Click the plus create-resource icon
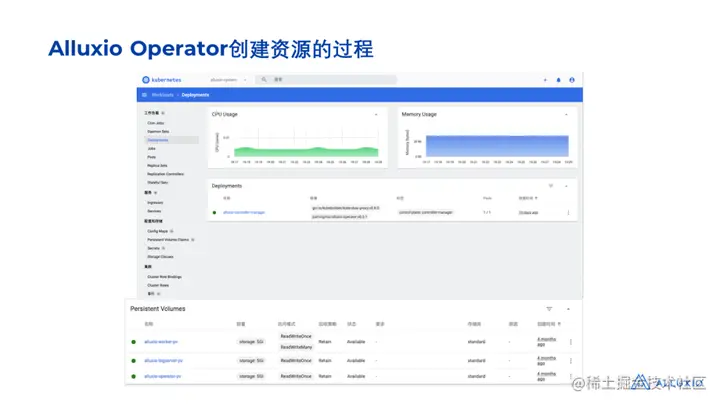 click(545, 80)
